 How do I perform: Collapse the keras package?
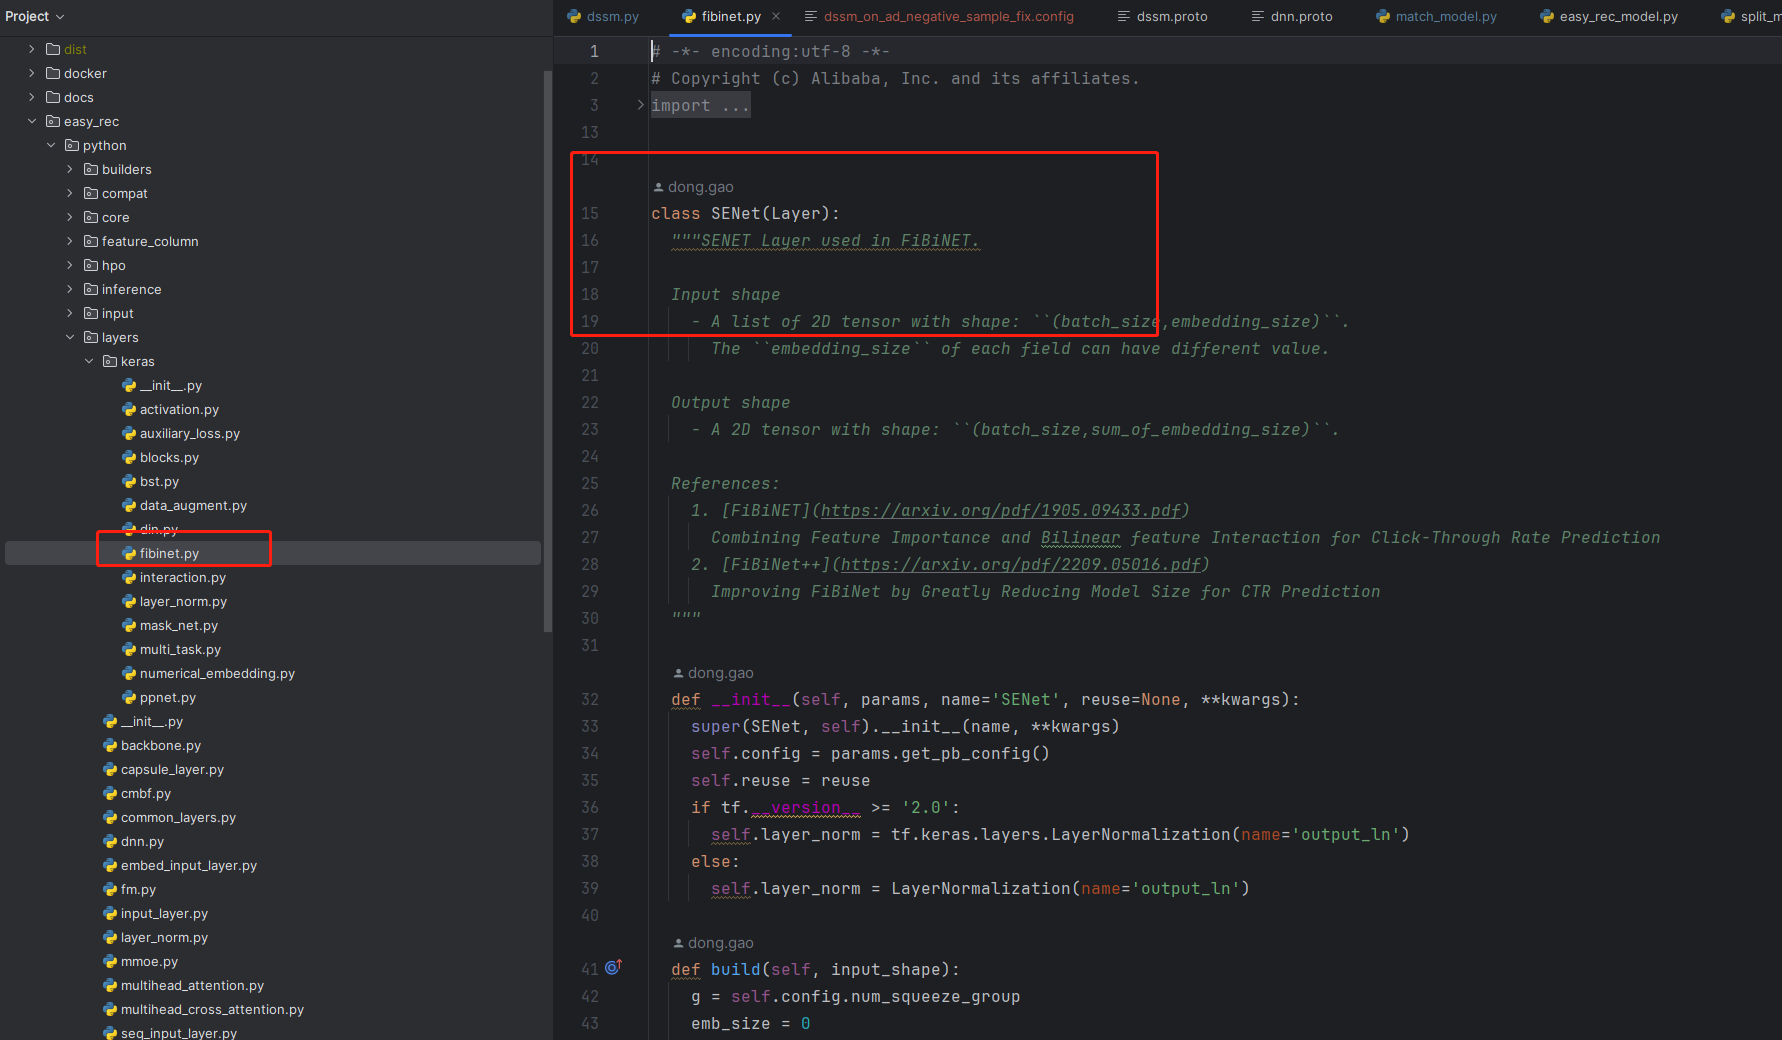(89, 361)
